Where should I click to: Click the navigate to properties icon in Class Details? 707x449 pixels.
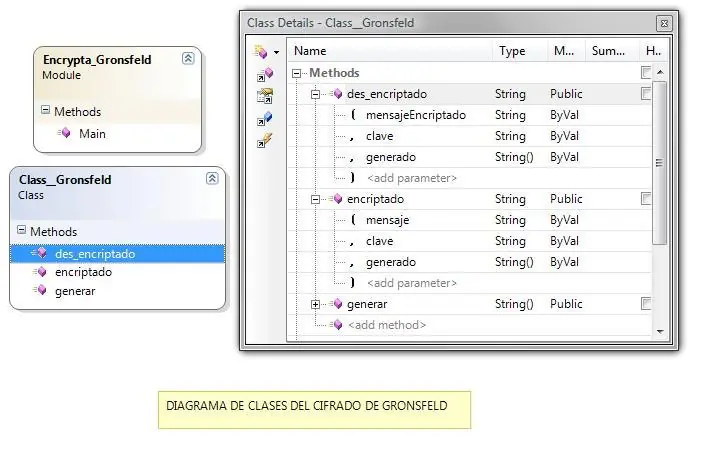tap(265, 96)
